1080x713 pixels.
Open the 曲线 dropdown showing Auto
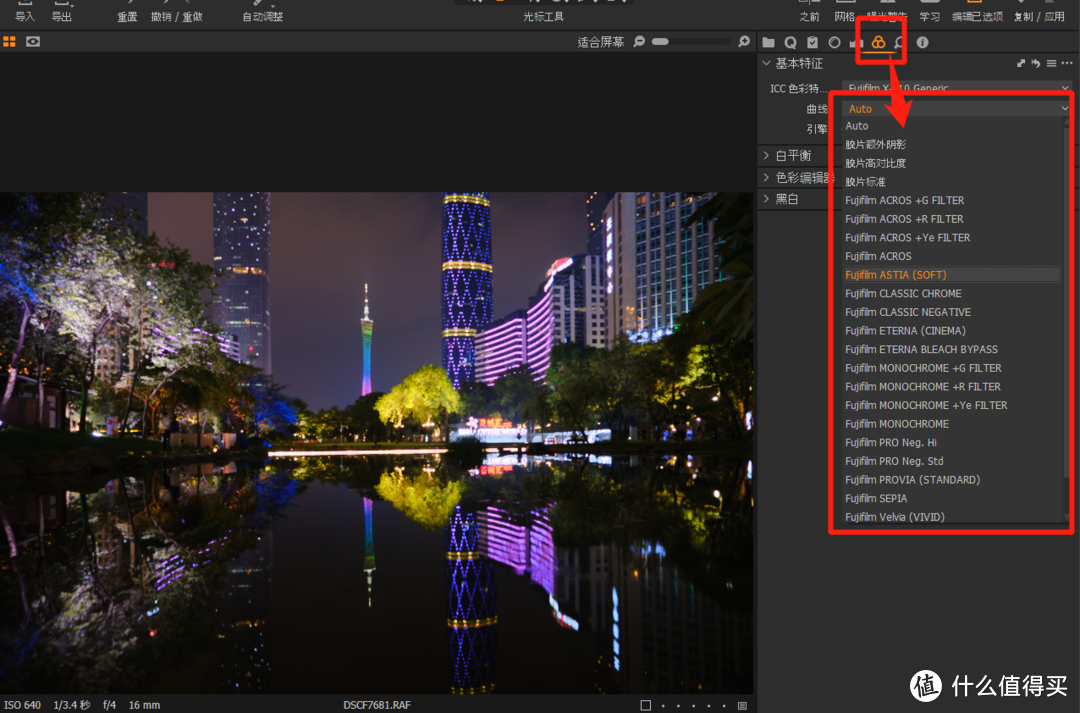tap(956, 108)
